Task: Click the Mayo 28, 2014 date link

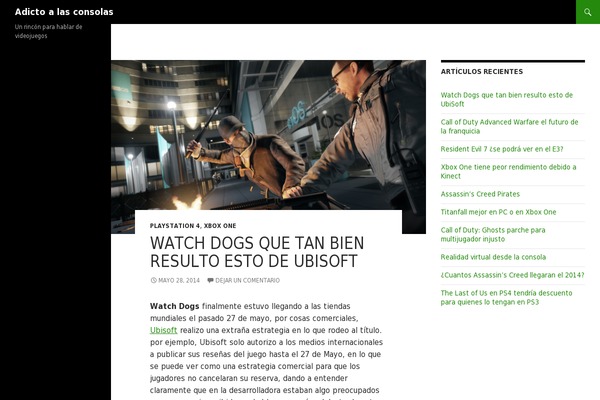Action: 179,280
